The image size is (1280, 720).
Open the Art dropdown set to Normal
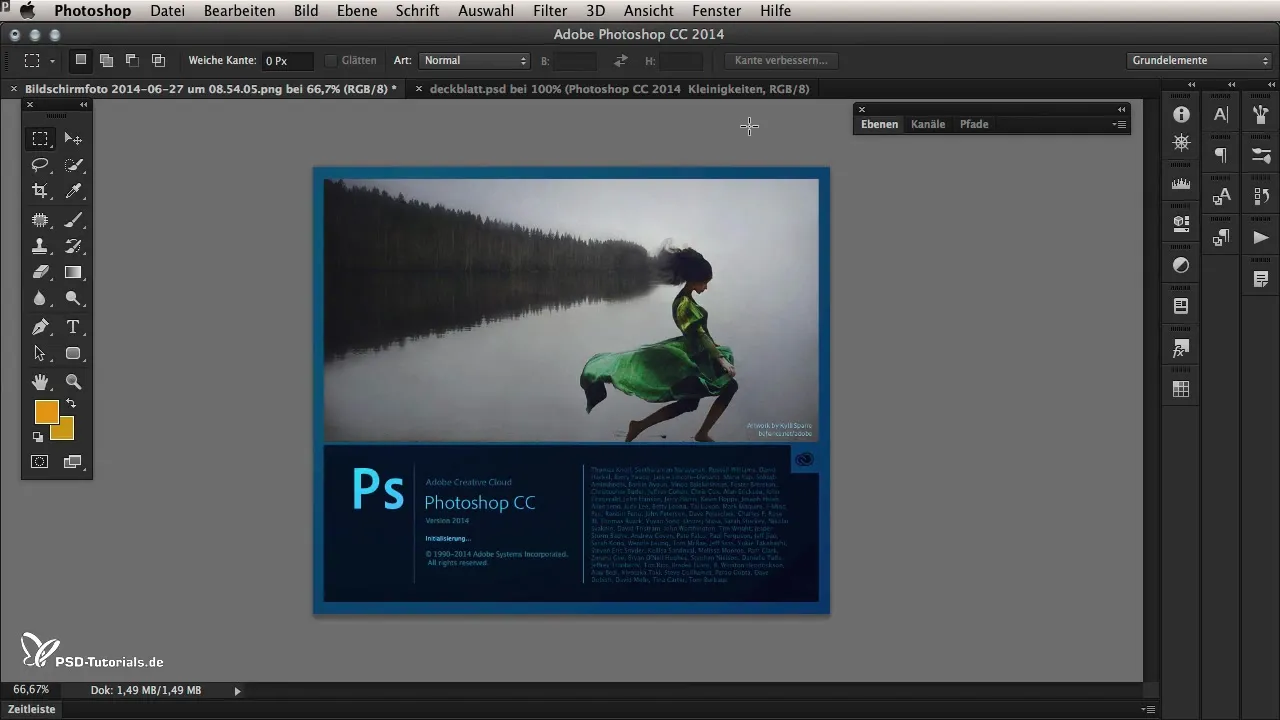[475, 60]
